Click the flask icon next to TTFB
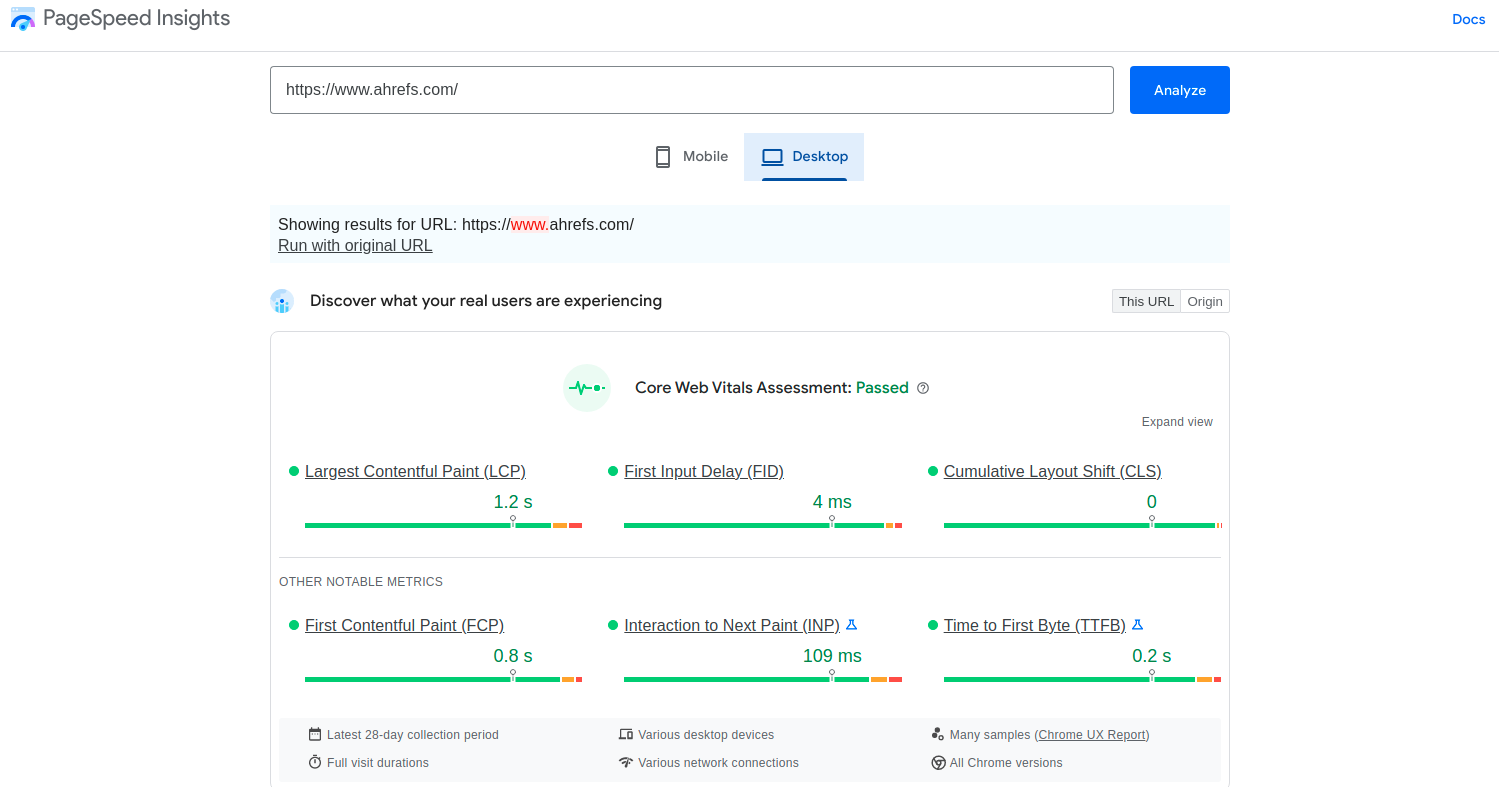The image size is (1499, 787). click(x=1137, y=625)
